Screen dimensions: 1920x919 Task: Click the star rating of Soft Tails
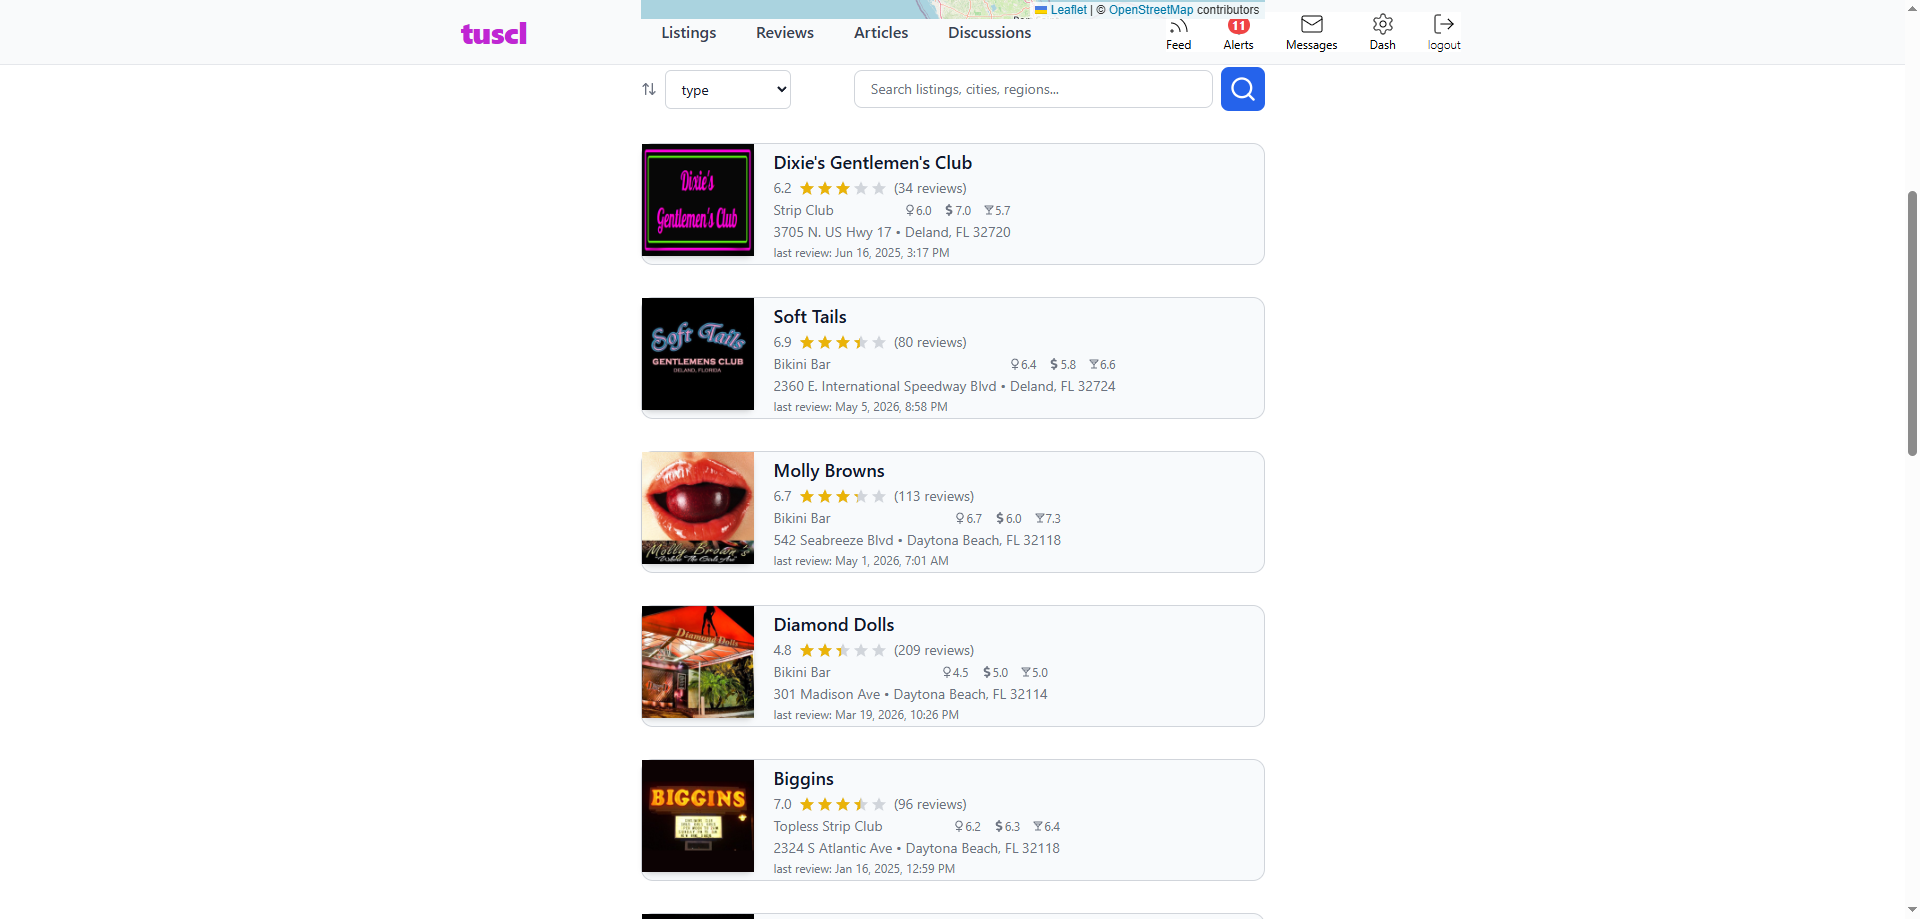pos(842,342)
